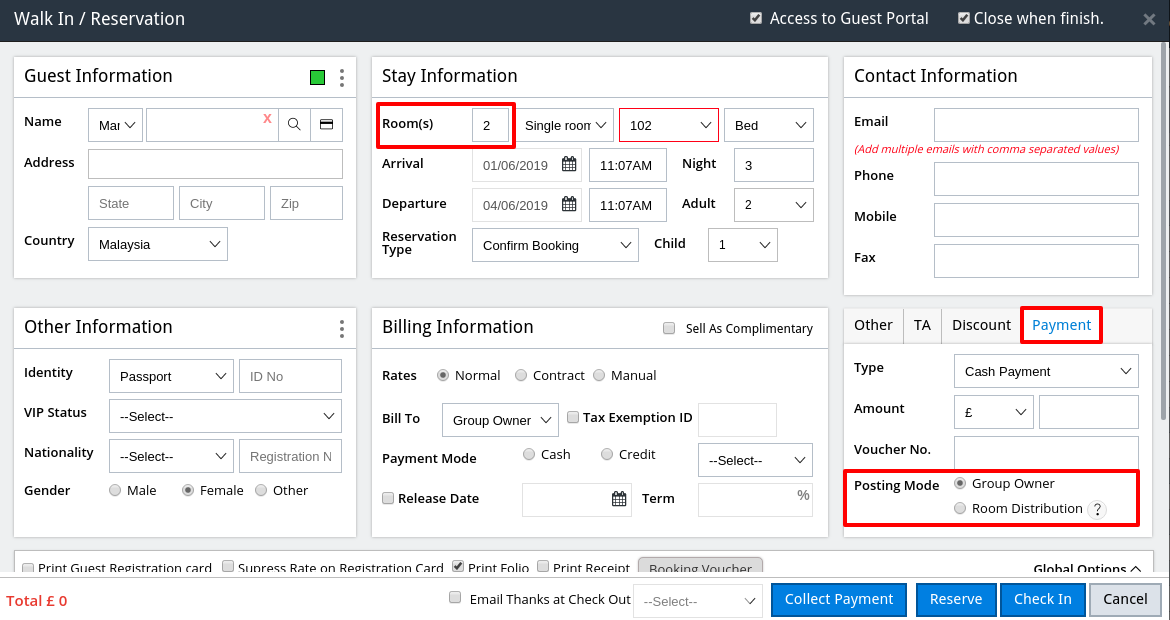Select Other gender radio button

(261, 490)
